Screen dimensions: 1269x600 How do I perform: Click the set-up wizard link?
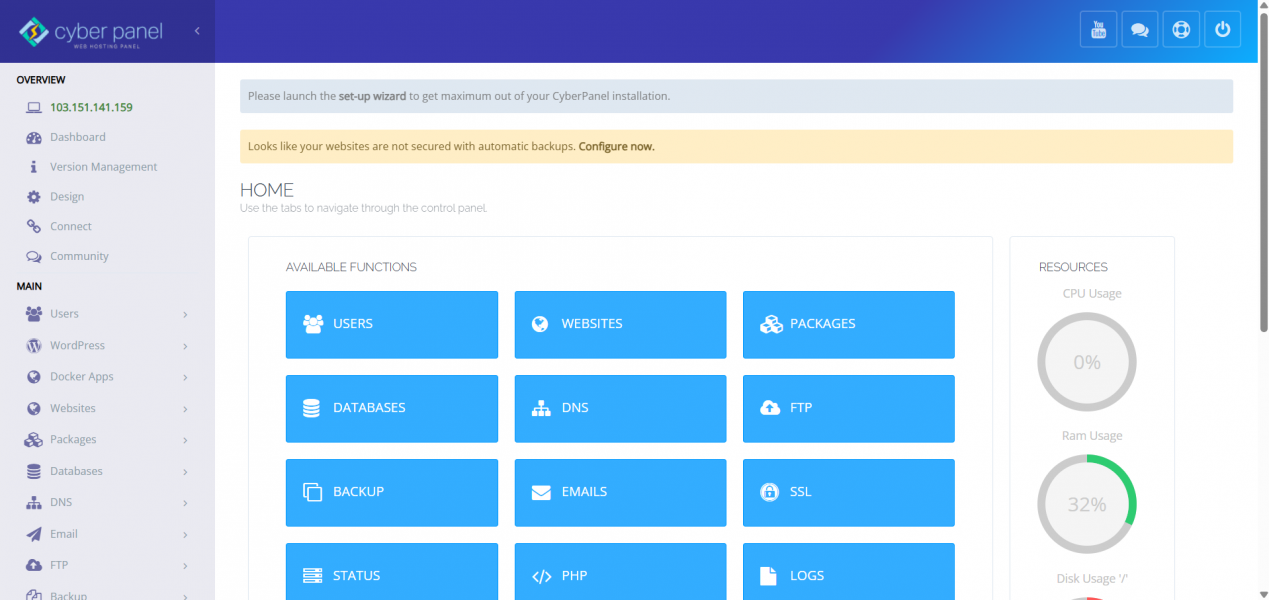click(372, 96)
